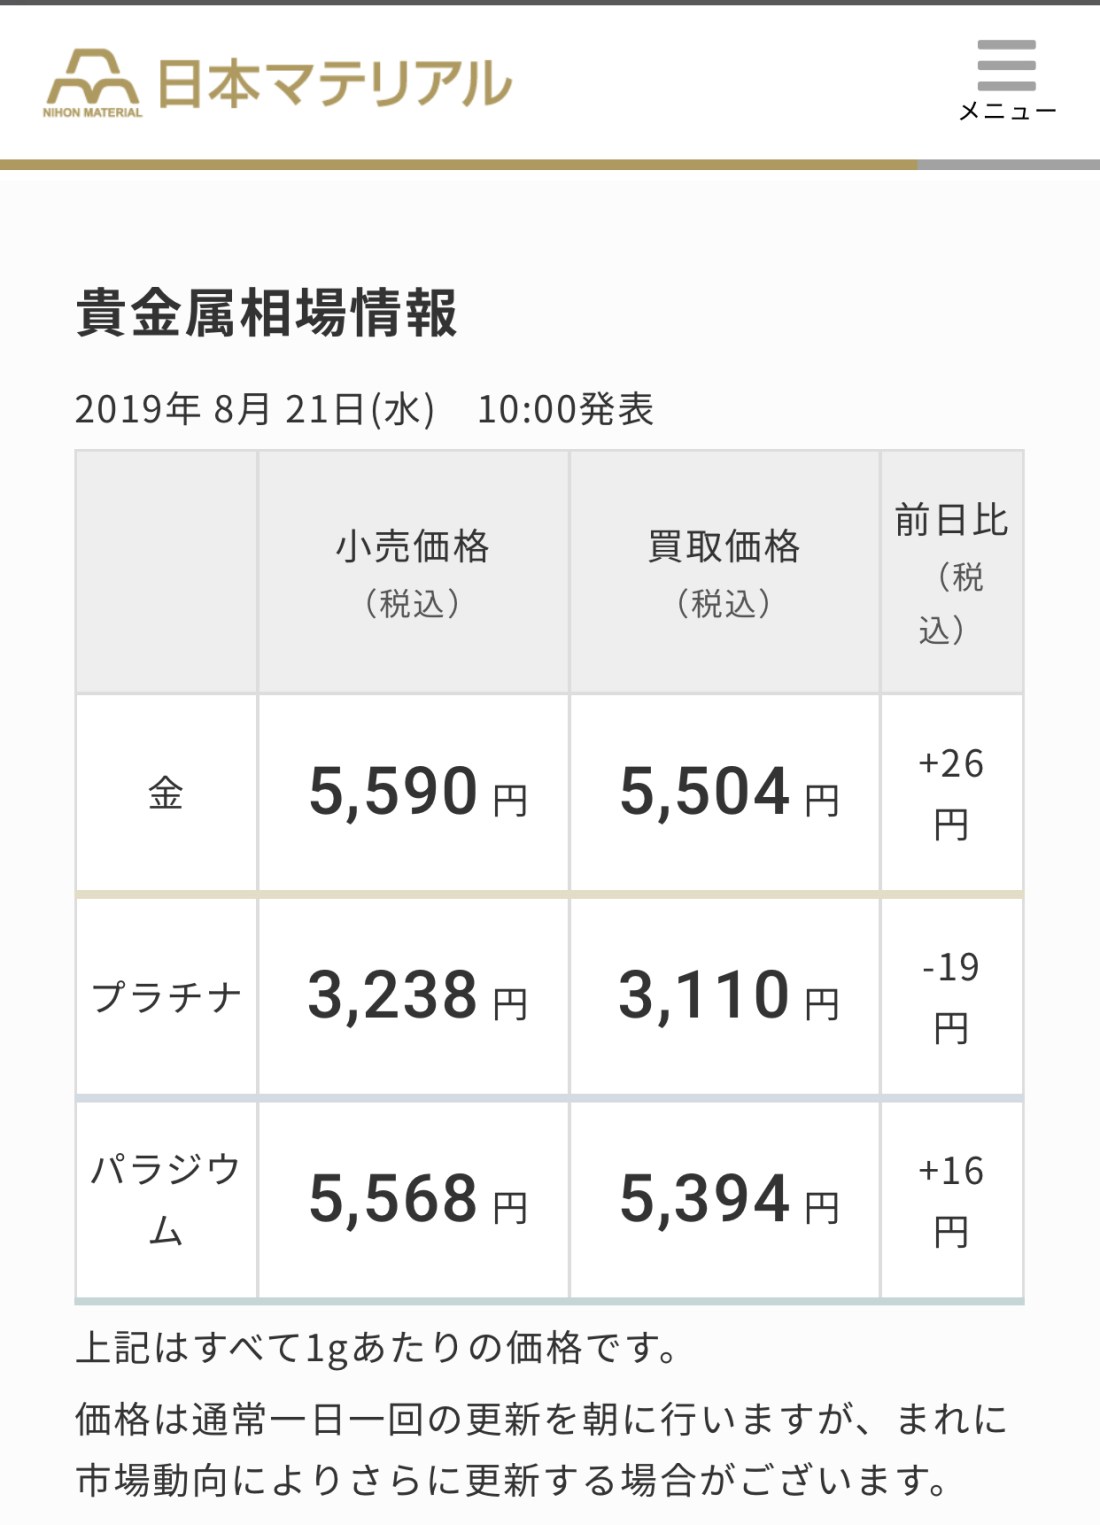
Task: Click the gold retail price 5,590円
Action: click(412, 792)
